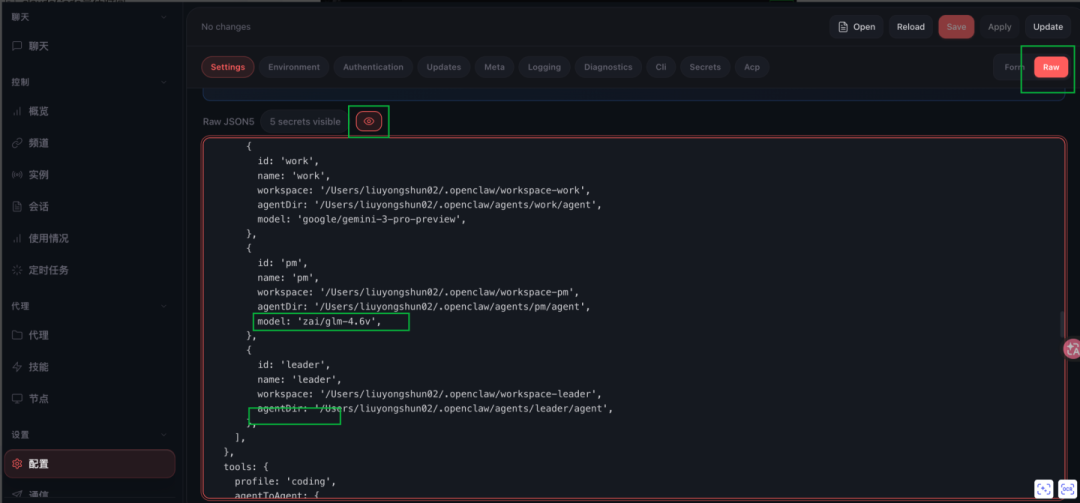Switch config editor to Raw mode
Viewport: 1080px width, 503px height.
1051,67
